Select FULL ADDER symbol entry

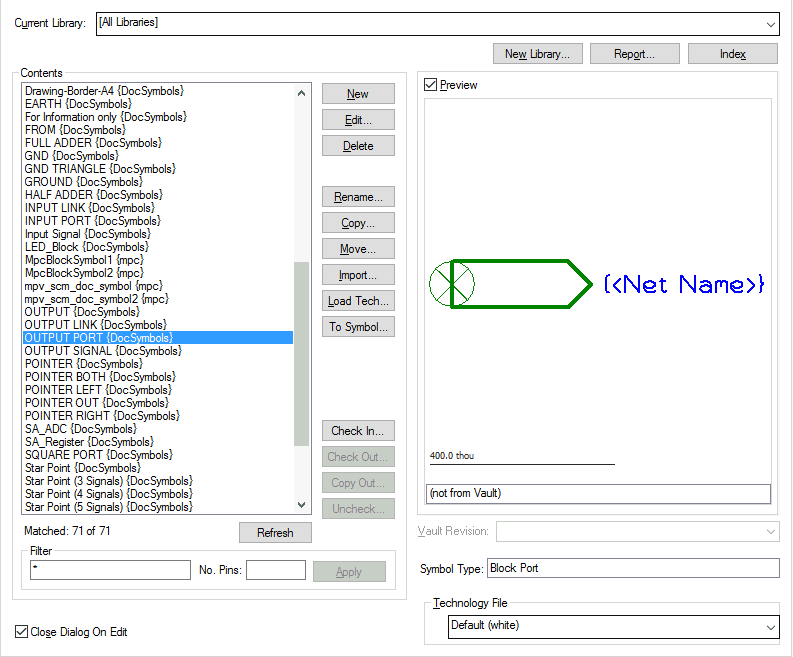(86, 143)
